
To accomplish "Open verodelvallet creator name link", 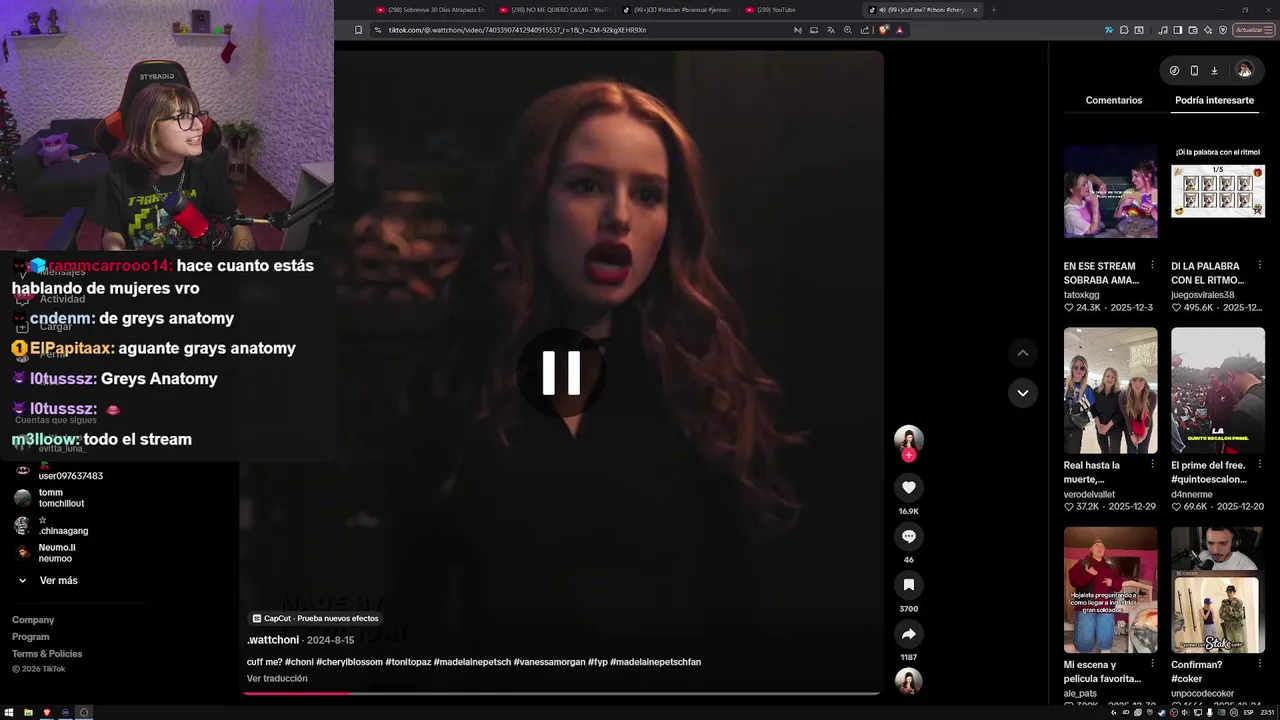I will 1089,494.
